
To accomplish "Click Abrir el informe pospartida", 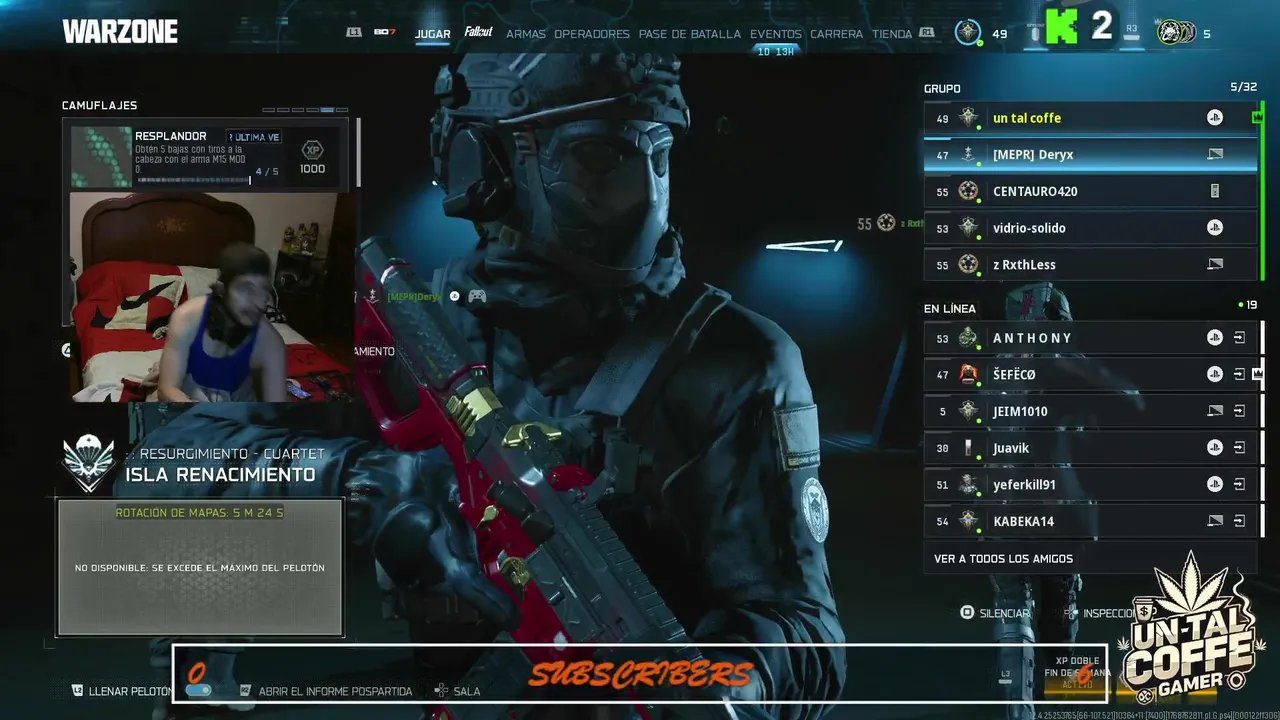I will tap(335, 691).
